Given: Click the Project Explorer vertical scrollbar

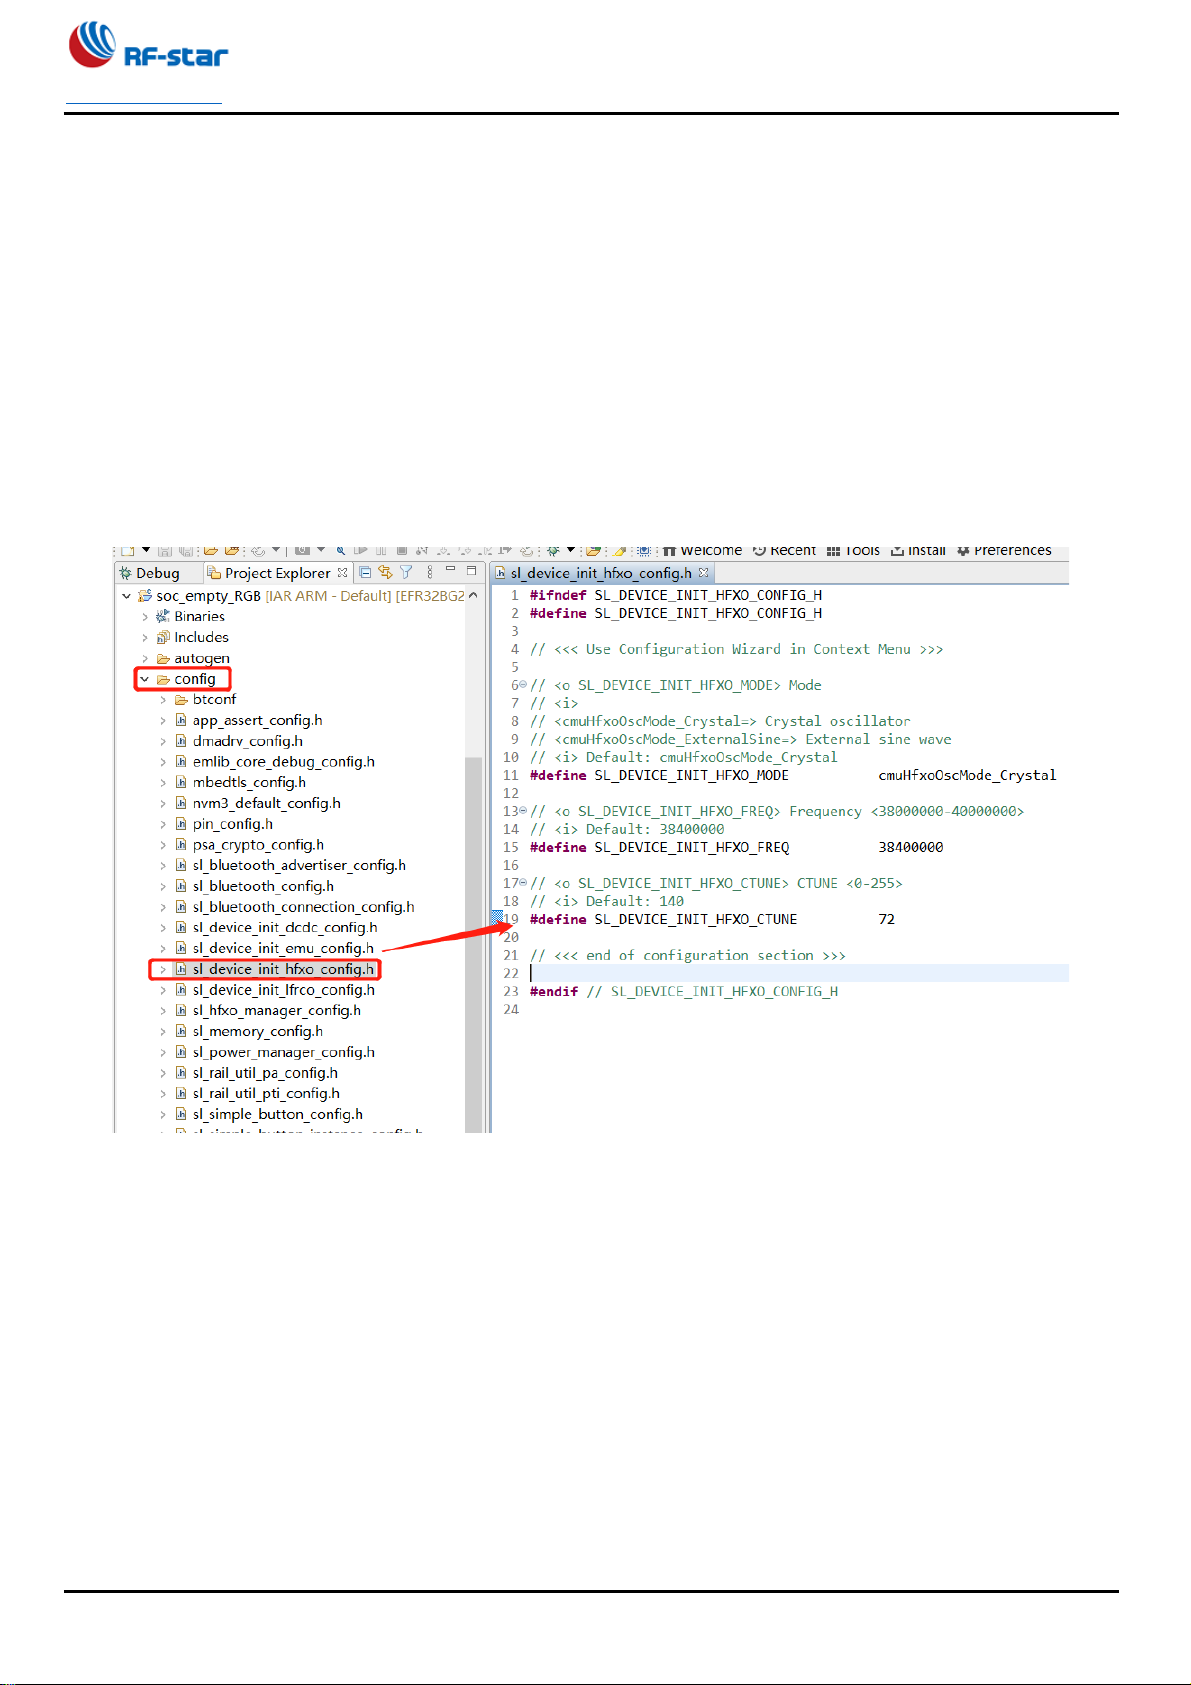Looking at the screenshot, I should (474, 900).
